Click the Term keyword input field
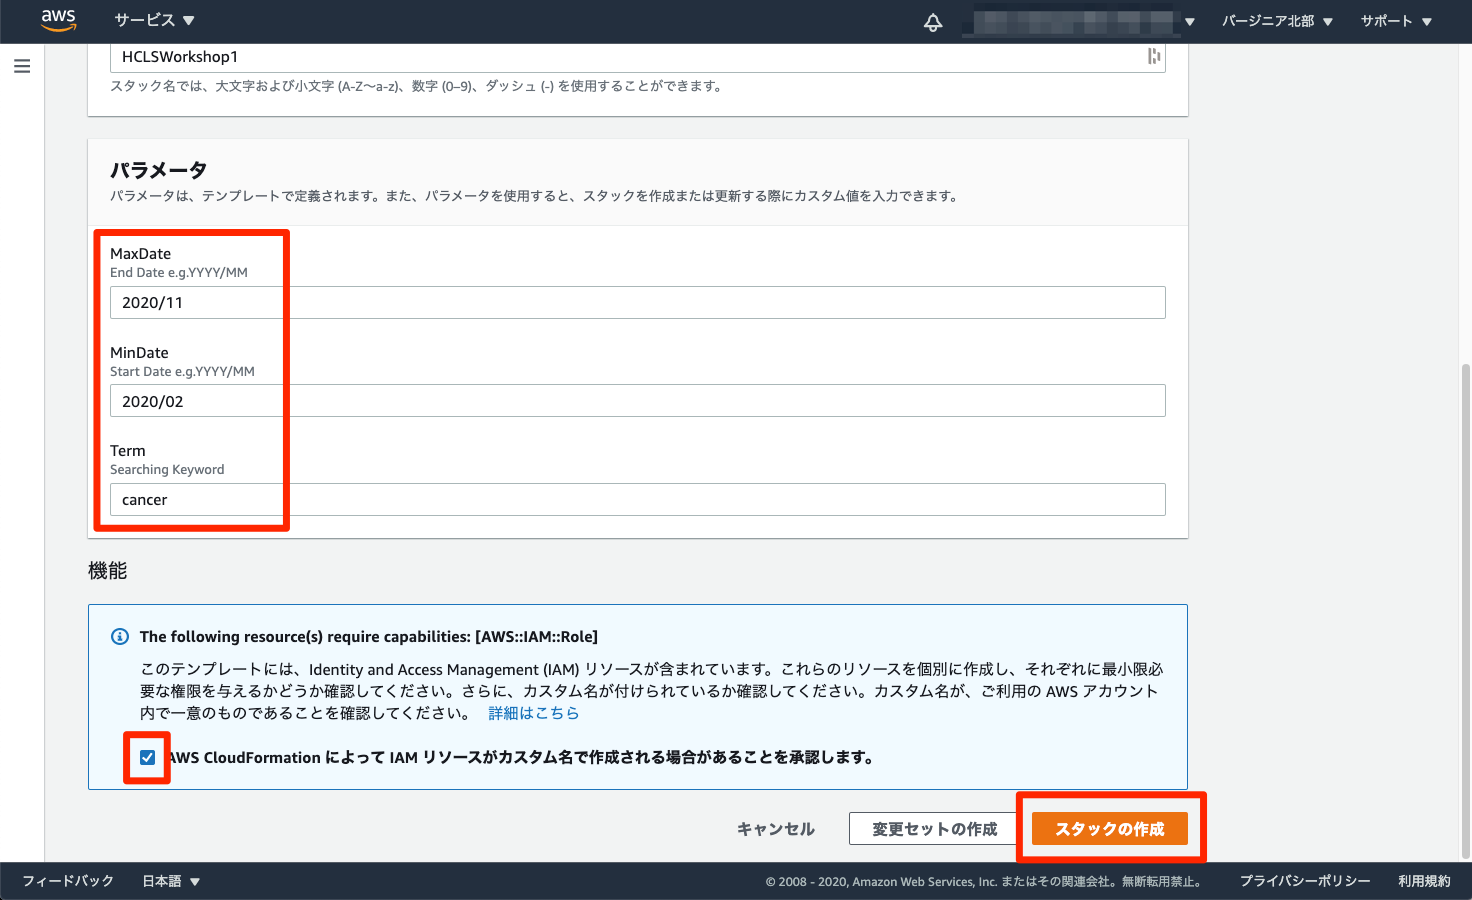The width and height of the screenshot is (1472, 900). point(638,500)
